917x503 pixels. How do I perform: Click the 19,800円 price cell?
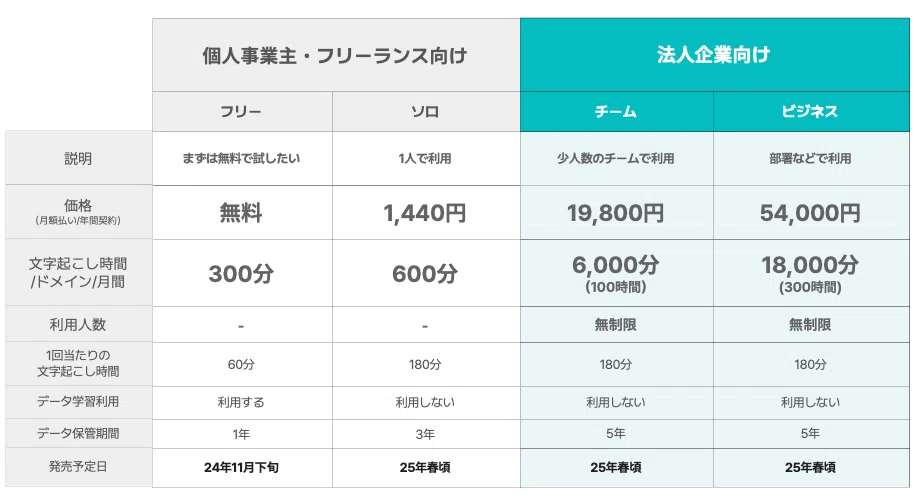[616, 212]
